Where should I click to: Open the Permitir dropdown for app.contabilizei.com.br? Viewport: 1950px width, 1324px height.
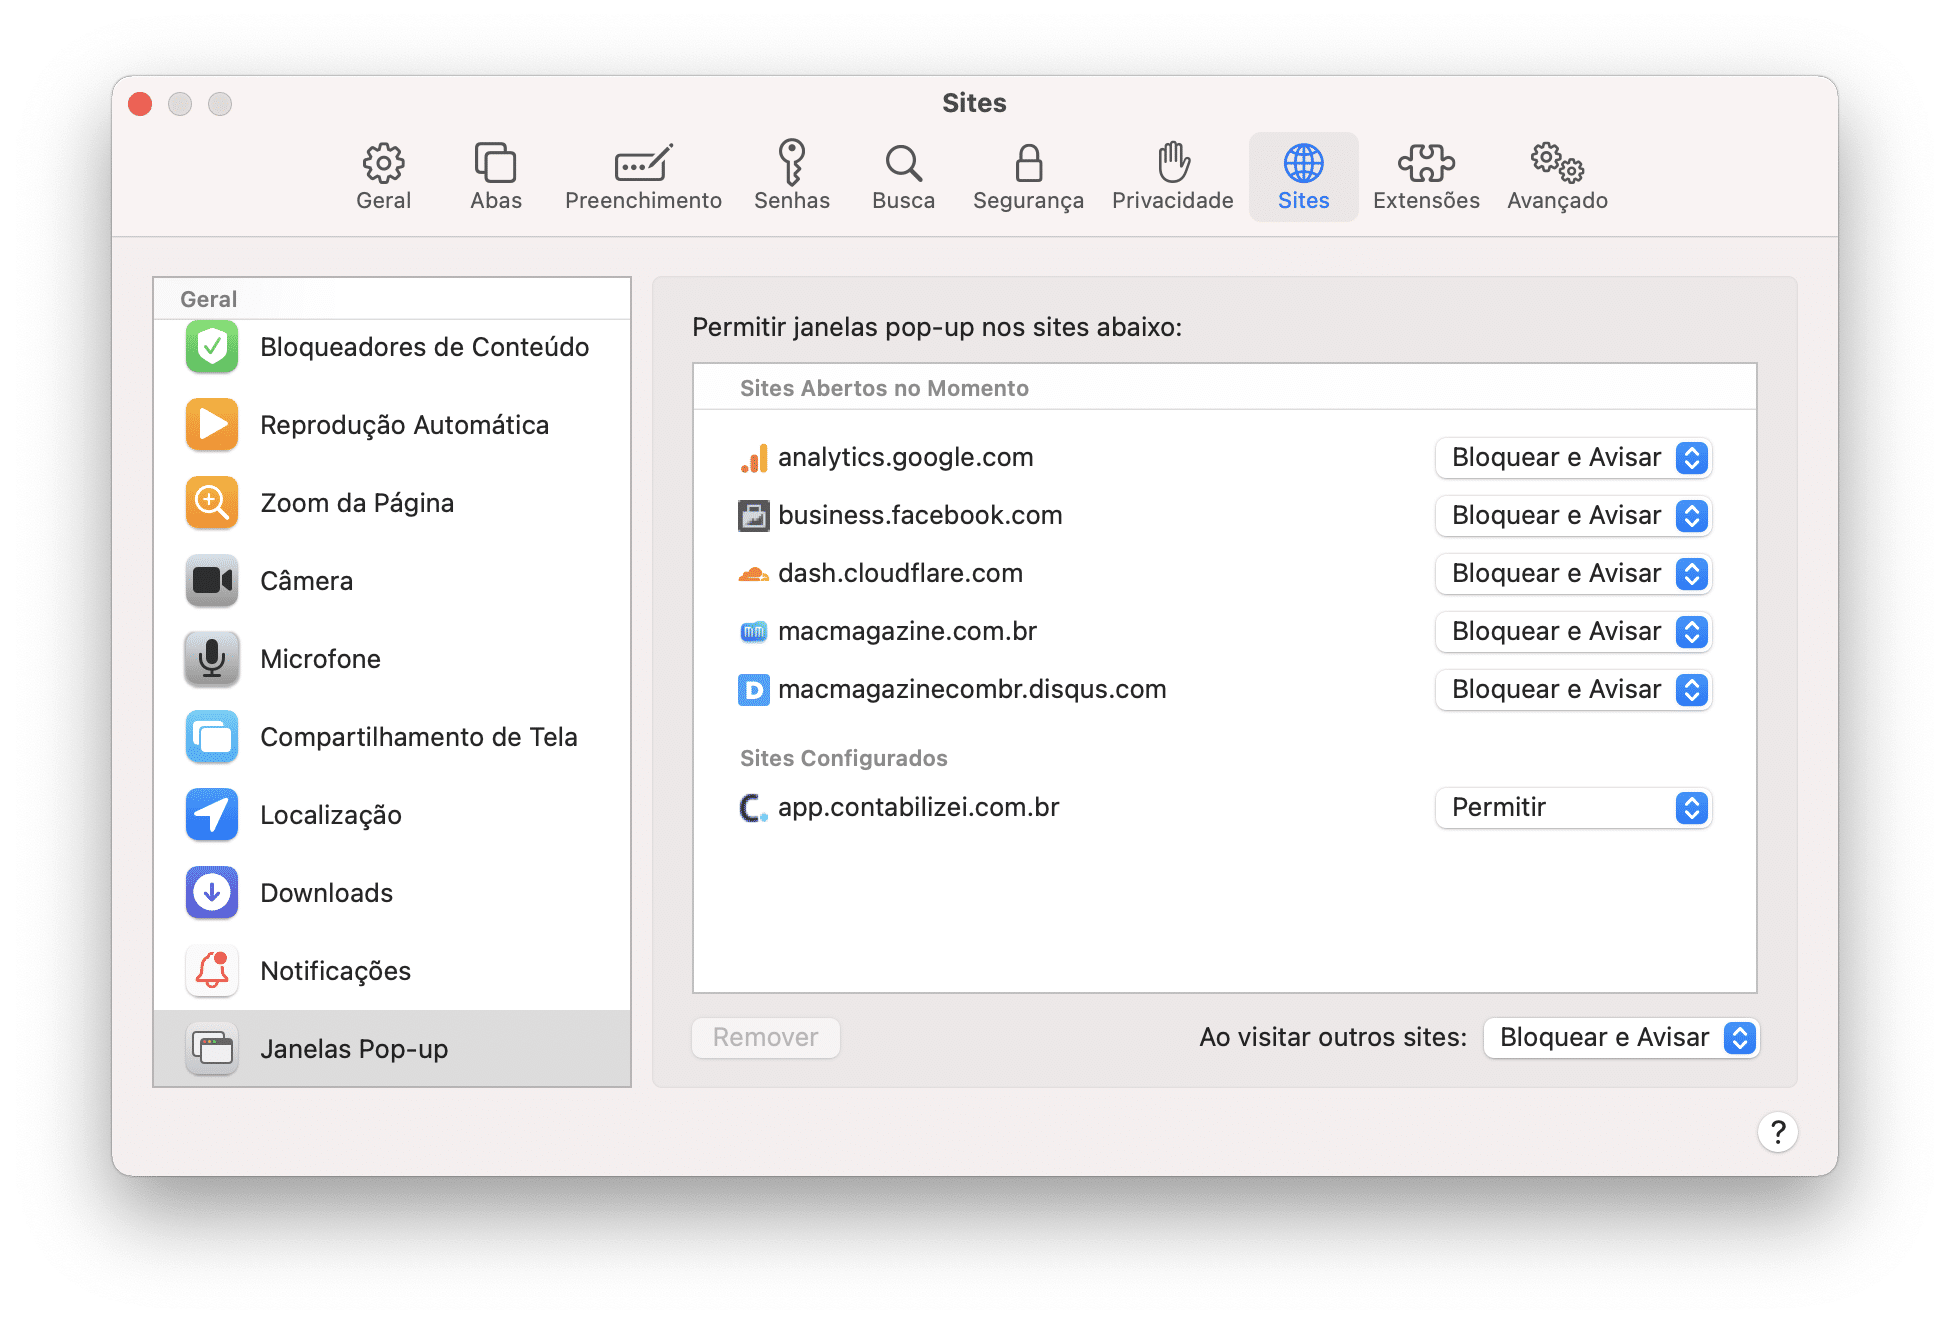[x=1572, y=807]
